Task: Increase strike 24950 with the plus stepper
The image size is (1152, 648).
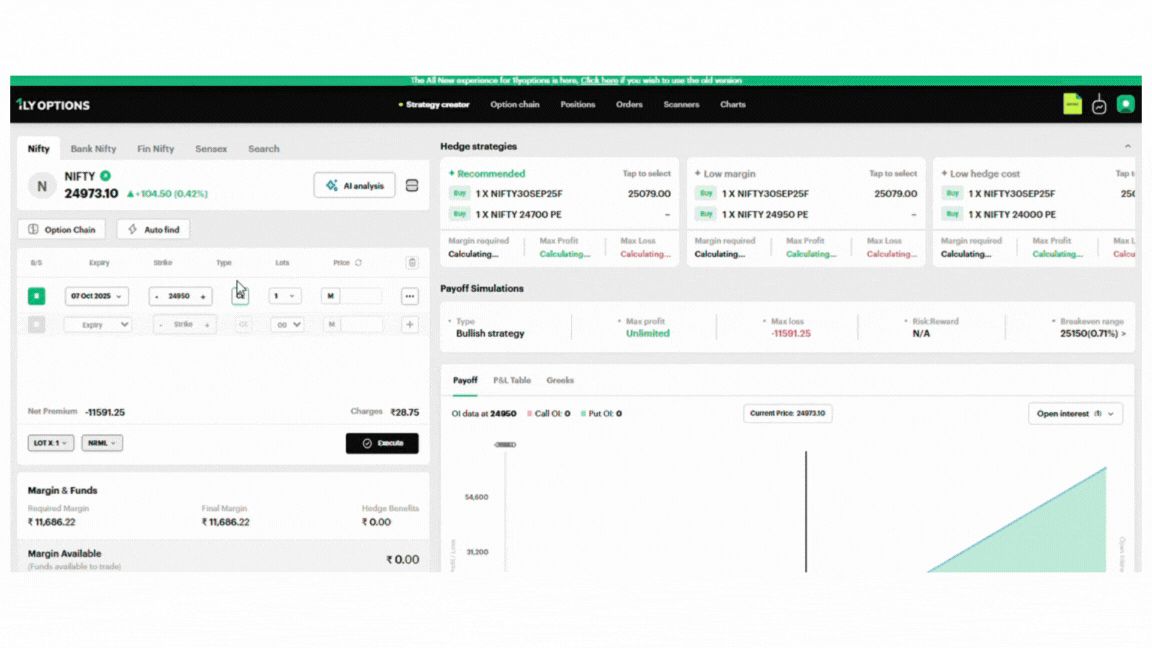Action: (203, 297)
